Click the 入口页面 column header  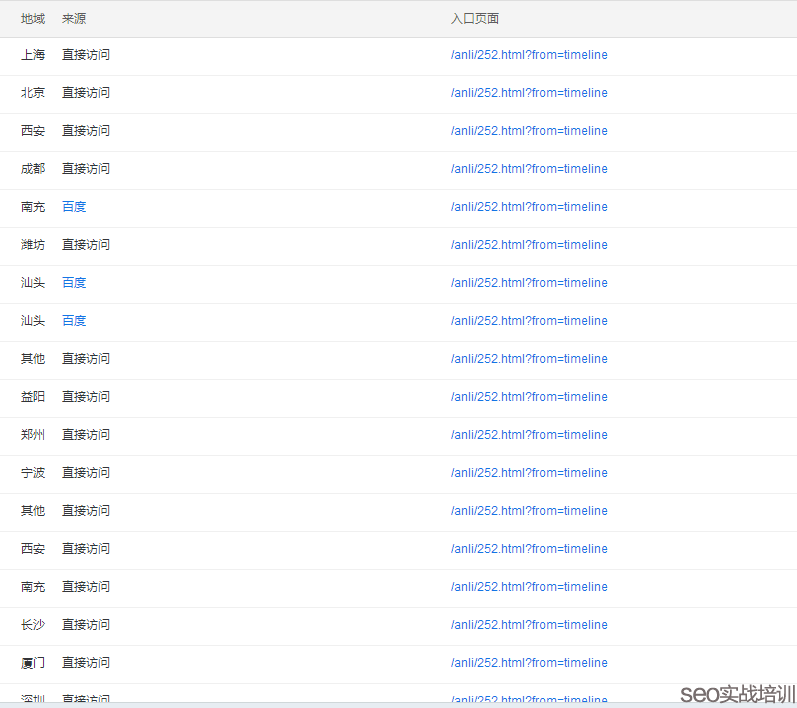point(475,19)
